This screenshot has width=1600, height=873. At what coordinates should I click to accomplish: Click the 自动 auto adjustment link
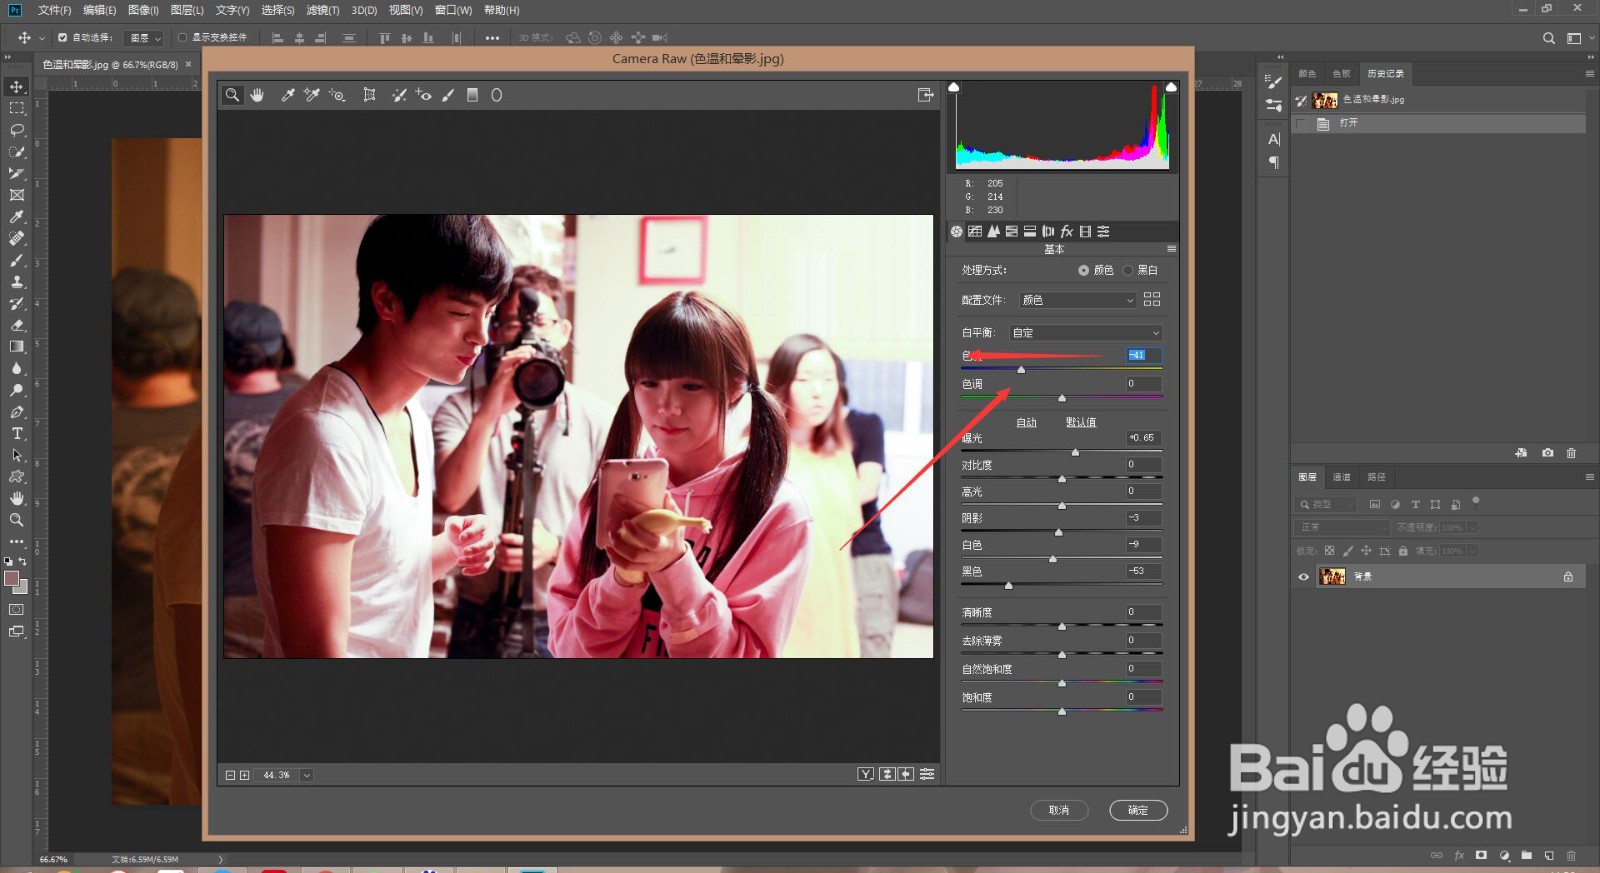point(1026,423)
